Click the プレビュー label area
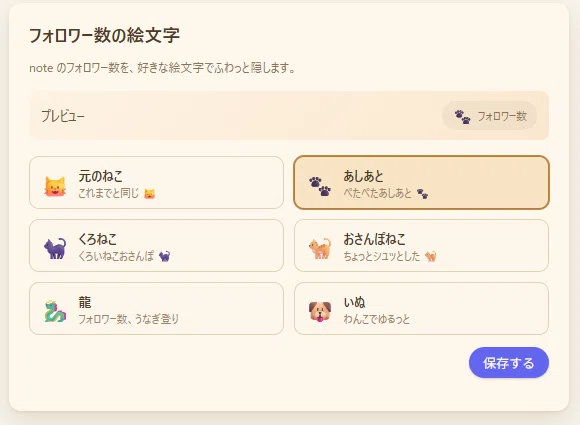580x425 pixels. tap(63, 116)
